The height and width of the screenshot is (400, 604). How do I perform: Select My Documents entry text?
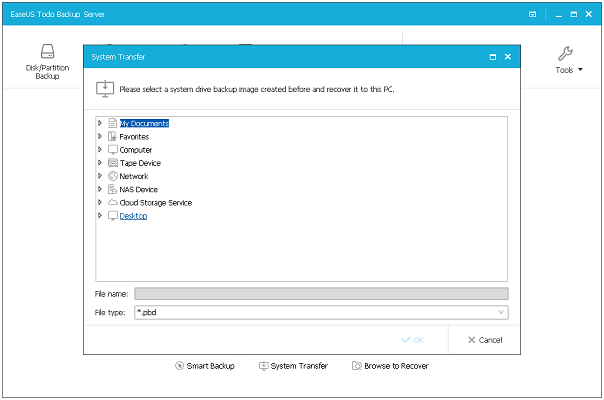point(144,123)
